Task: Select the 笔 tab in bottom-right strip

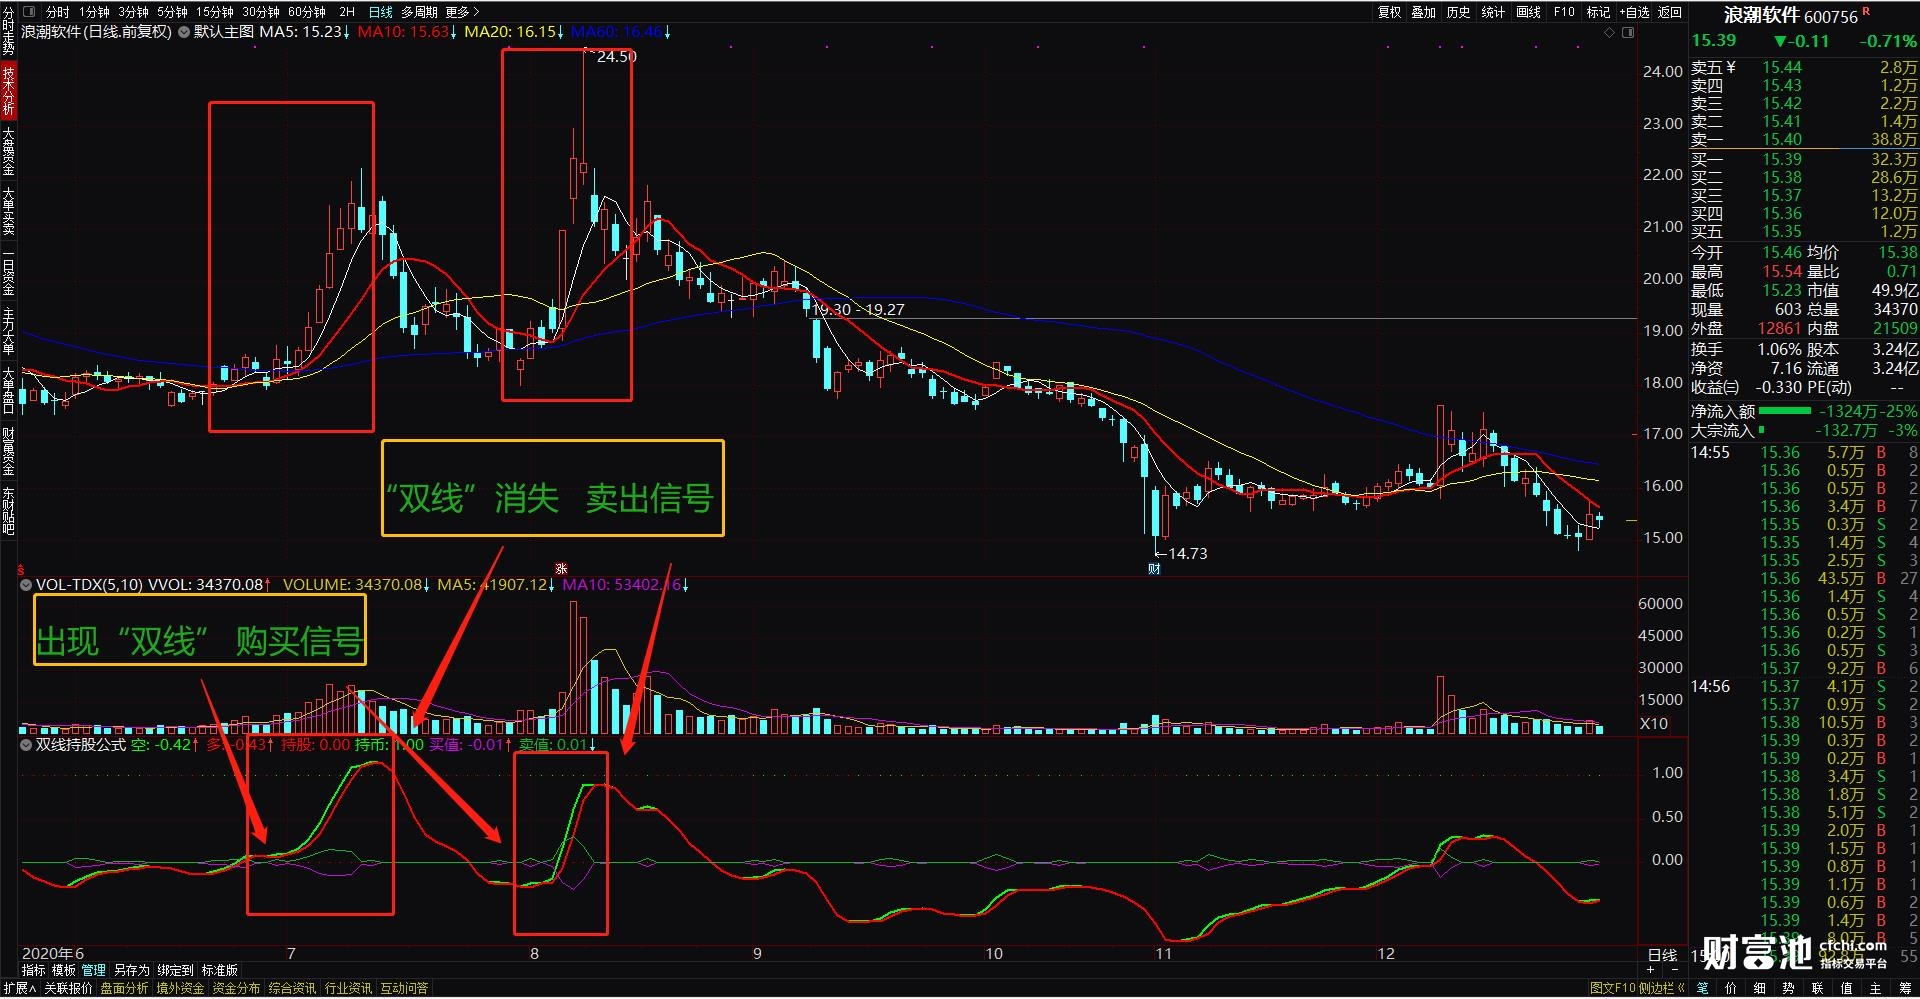Action: click(x=1702, y=988)
